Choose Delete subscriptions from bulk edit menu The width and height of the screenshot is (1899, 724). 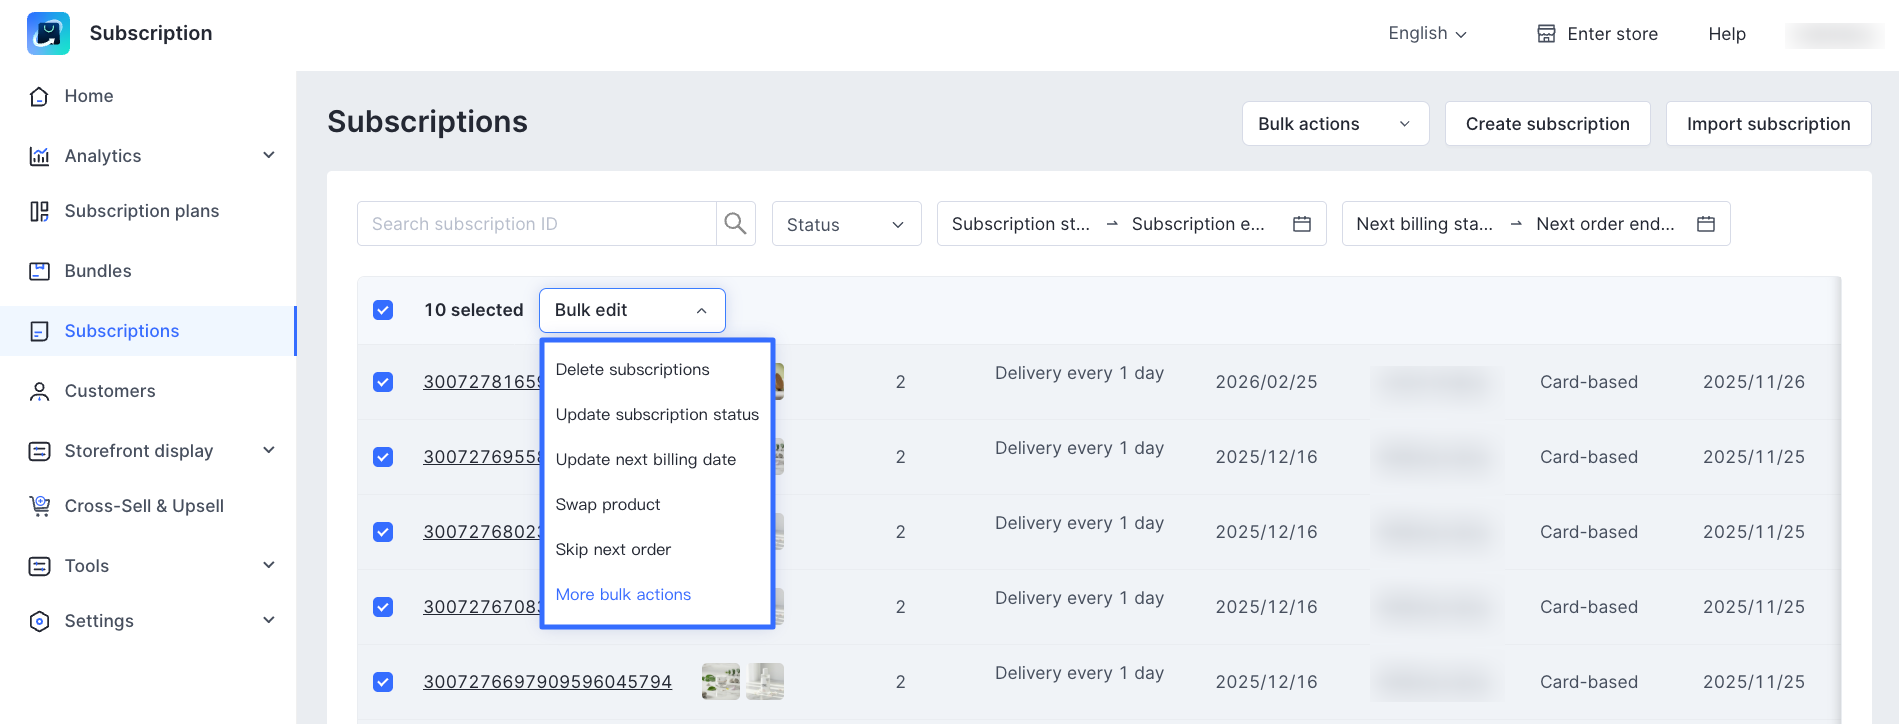(x=632, y=370)
